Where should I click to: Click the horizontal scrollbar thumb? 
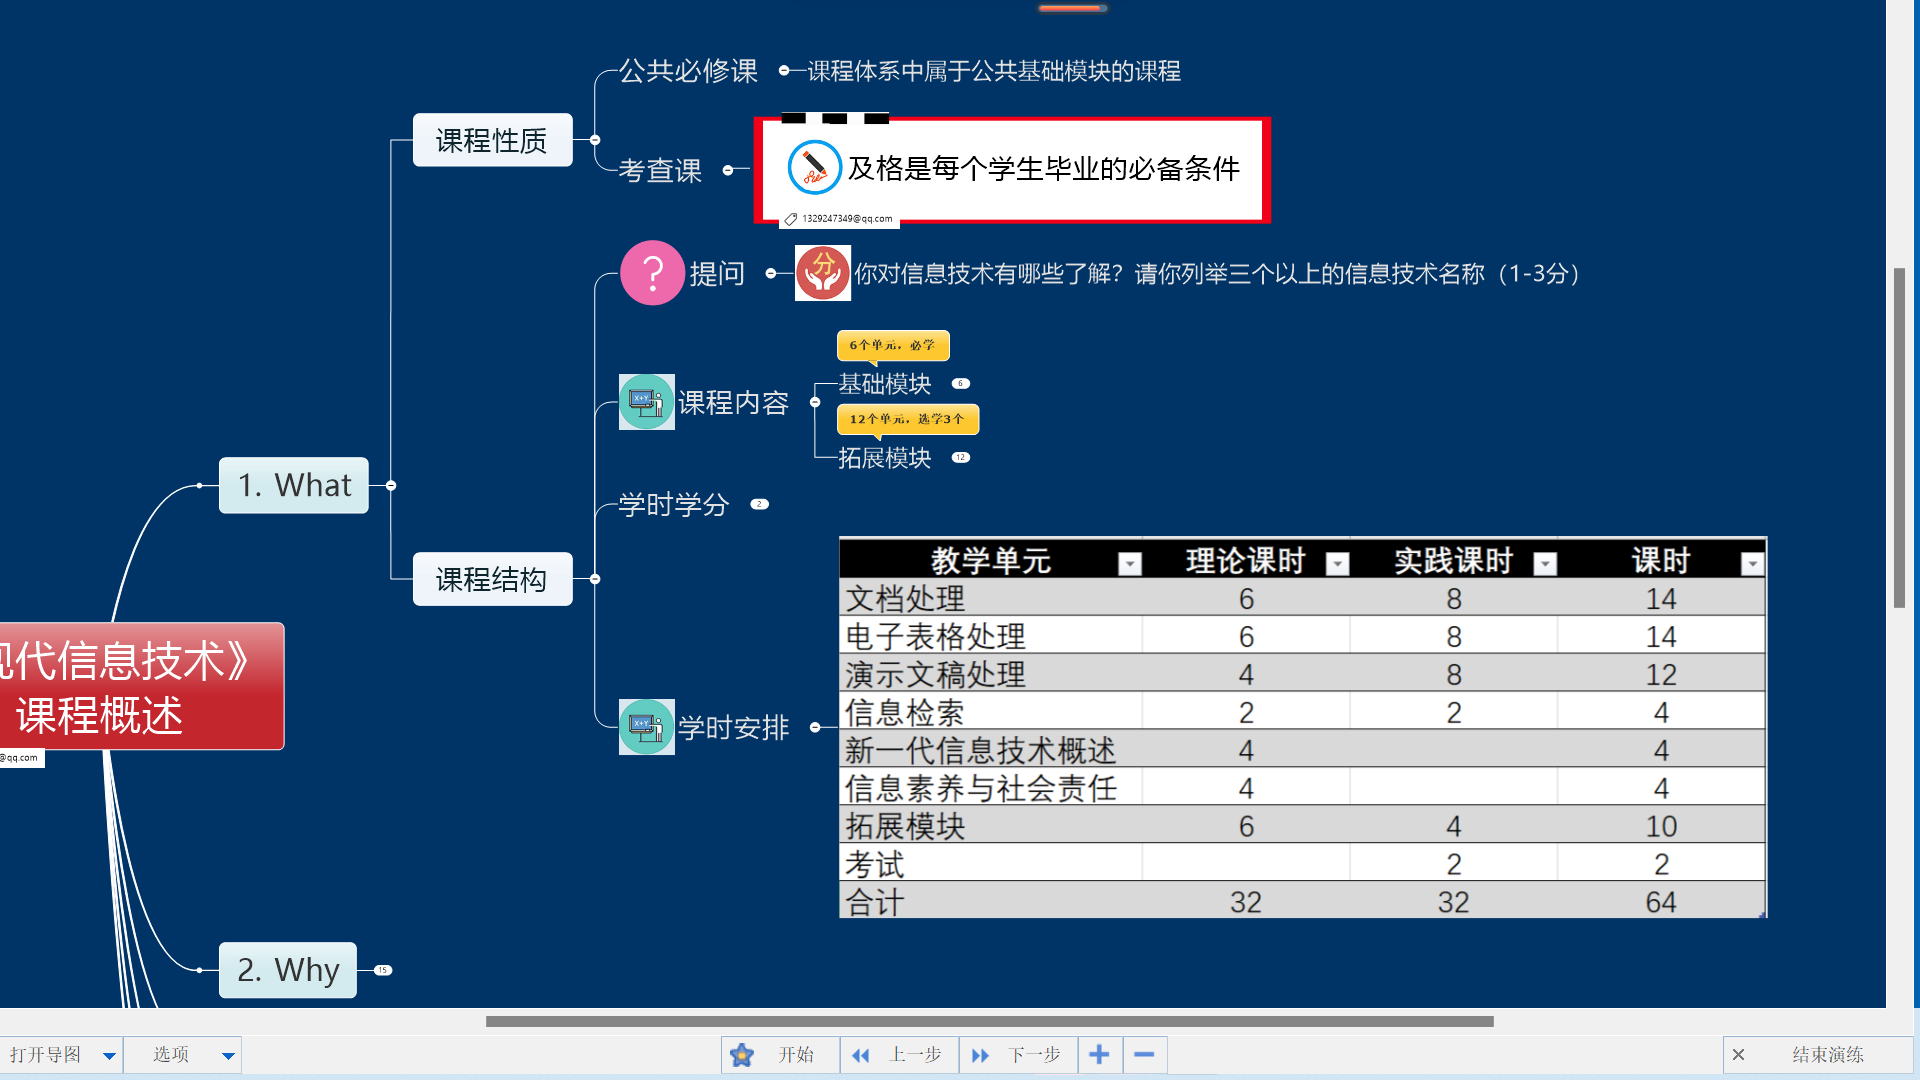(x=989, y=1021)
